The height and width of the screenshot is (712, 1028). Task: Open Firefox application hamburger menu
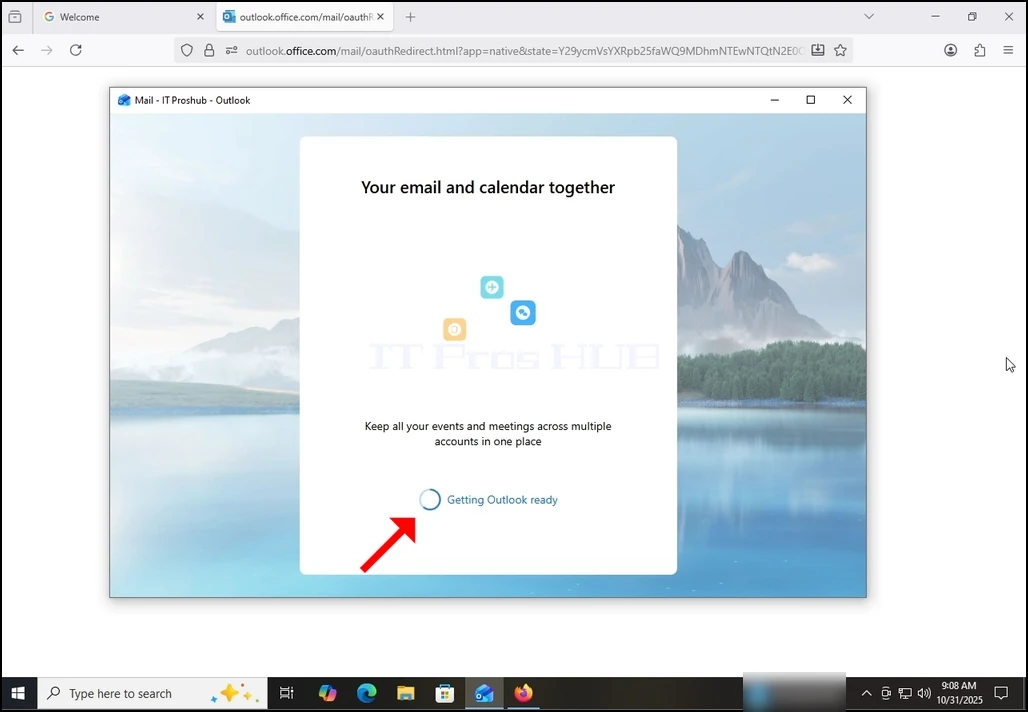click(1008, 50)
